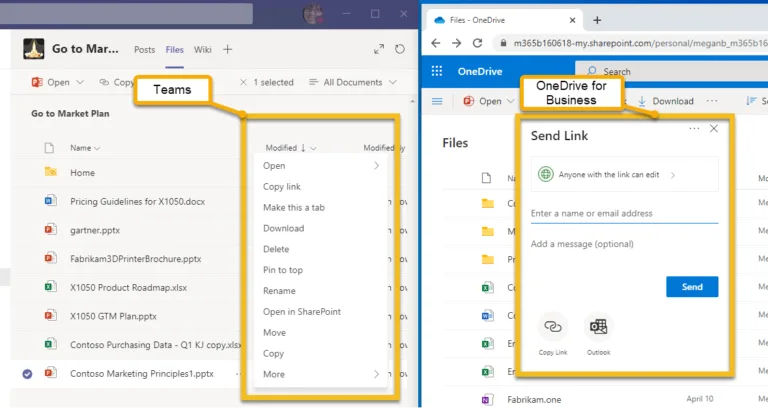Image resolution: width=768 pixels, height=408 pixels.
Task: Expand the Open dropdown in OneDrive toolbar
Action: (x=510, y=101)
